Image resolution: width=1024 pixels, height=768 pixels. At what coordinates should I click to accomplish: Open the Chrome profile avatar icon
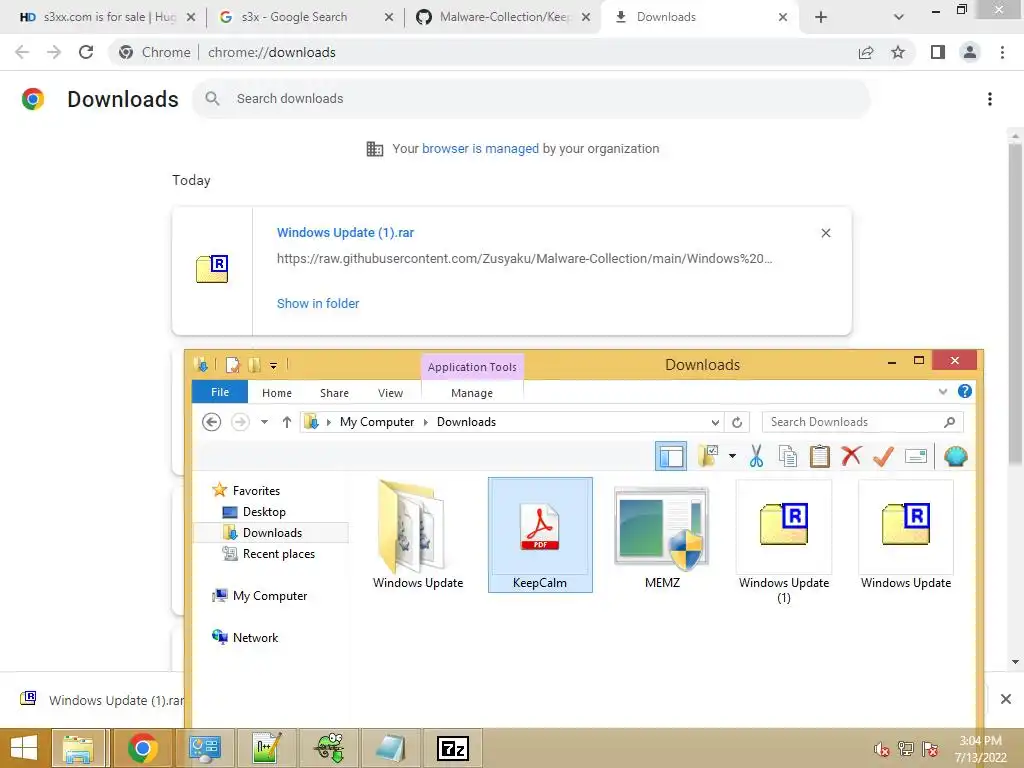click(x=970, y=52)
